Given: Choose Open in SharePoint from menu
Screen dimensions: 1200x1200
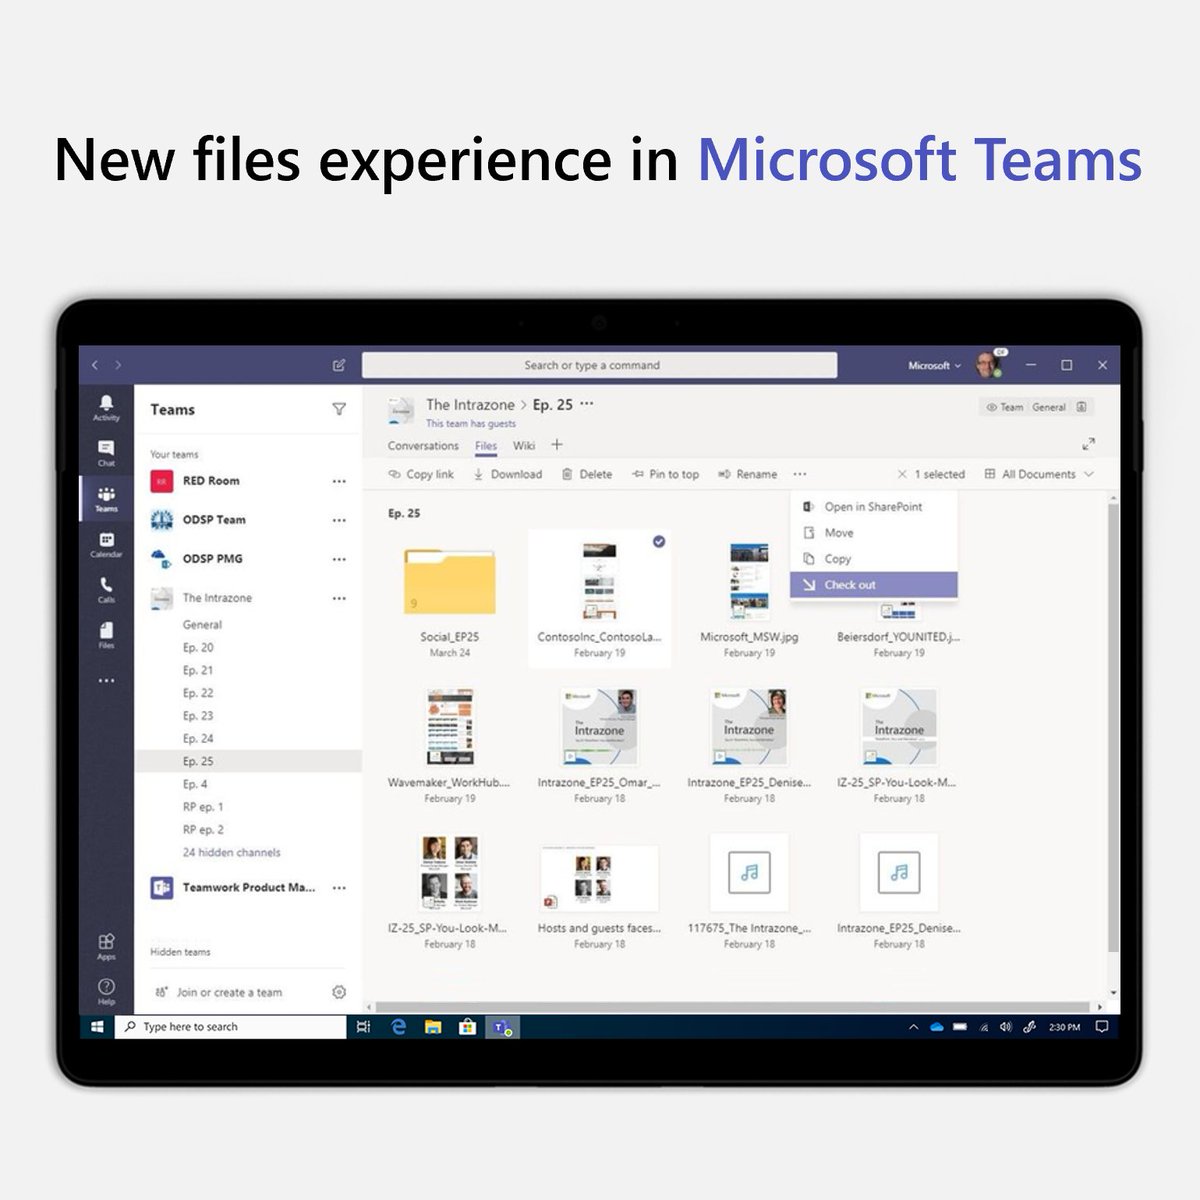Looking at the screenshot, I should click(873, 507).
